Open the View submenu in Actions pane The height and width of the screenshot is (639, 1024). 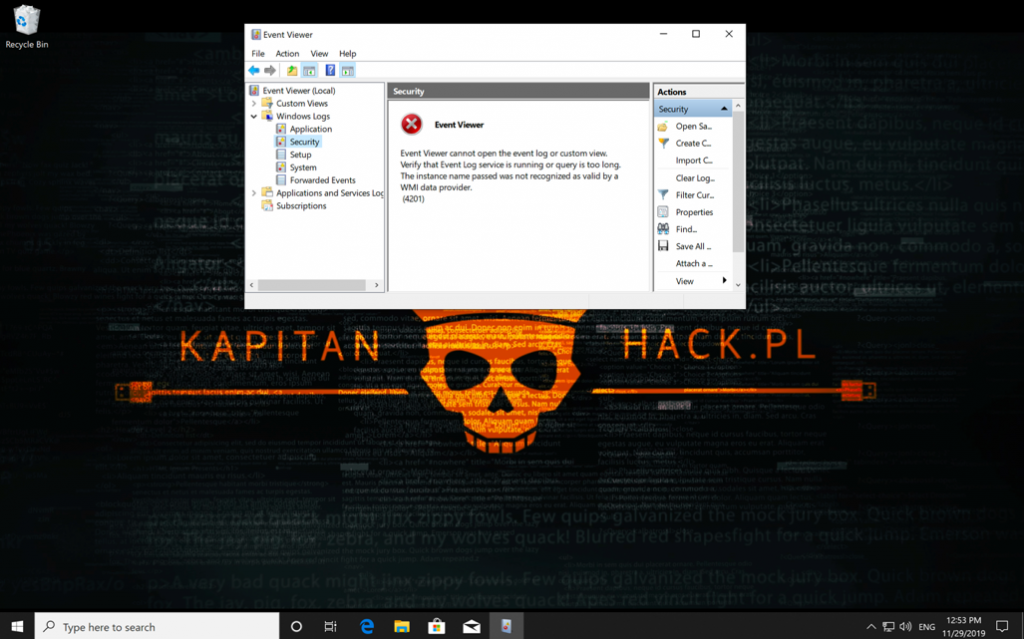(x=693, y=281)
